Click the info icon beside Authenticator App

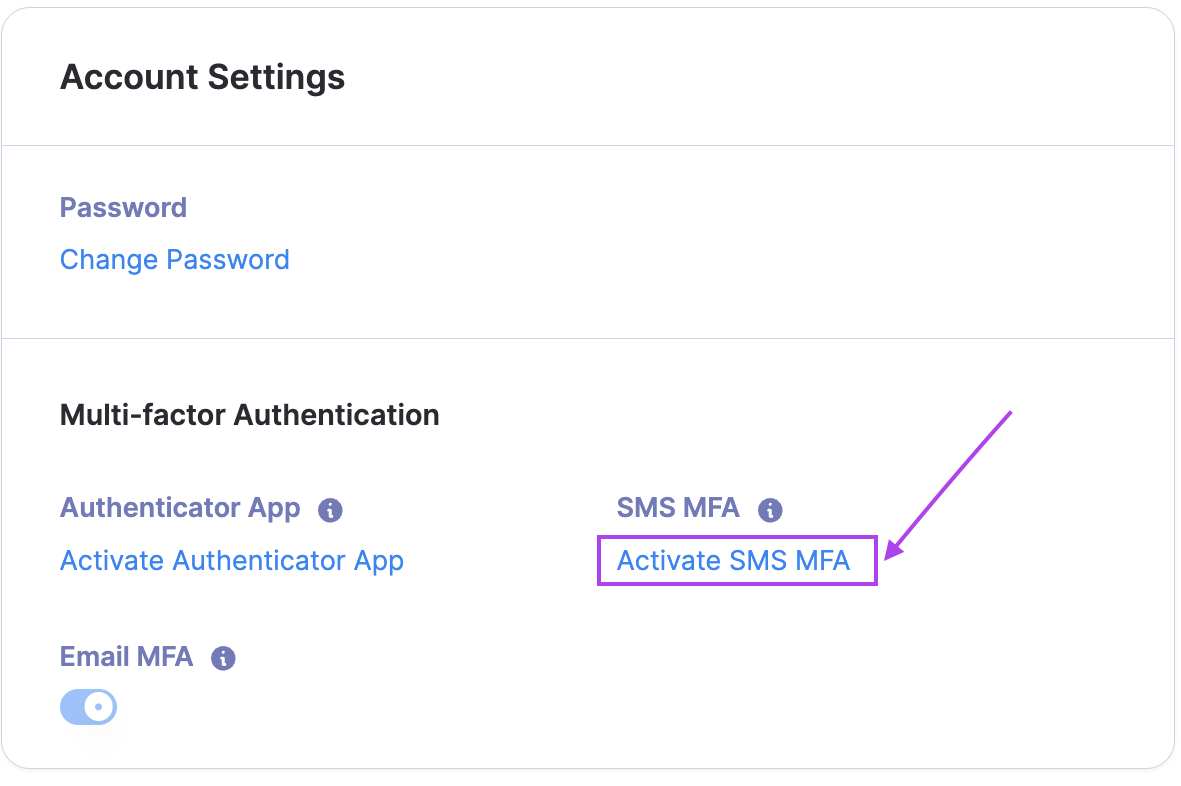click(x=330, y=511)
